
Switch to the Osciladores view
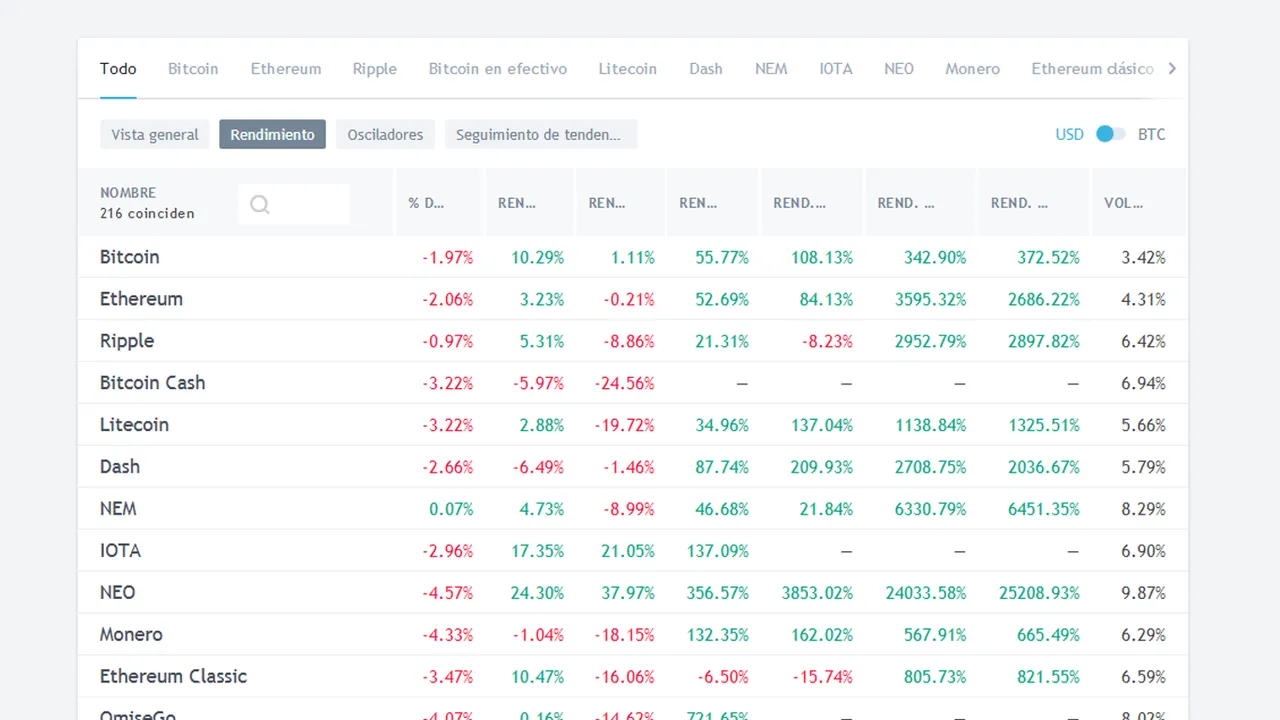click(x=385, y=134)
